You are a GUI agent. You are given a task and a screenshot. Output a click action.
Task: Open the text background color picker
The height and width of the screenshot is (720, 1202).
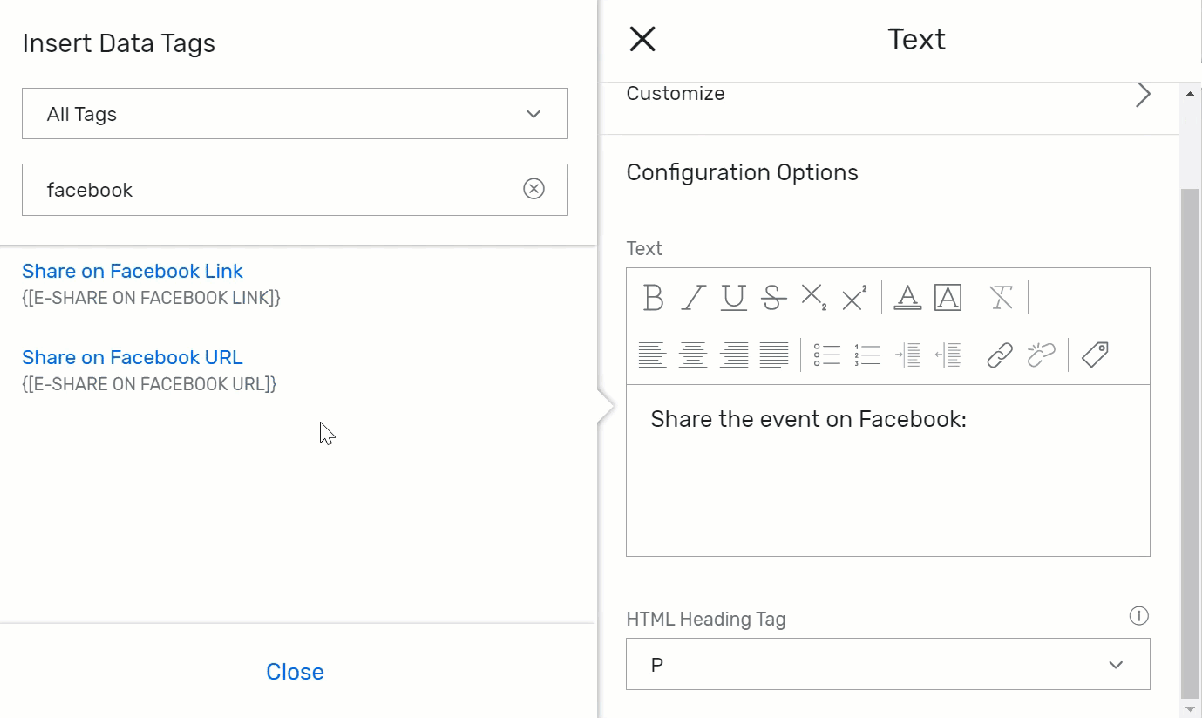click(947, 297)
